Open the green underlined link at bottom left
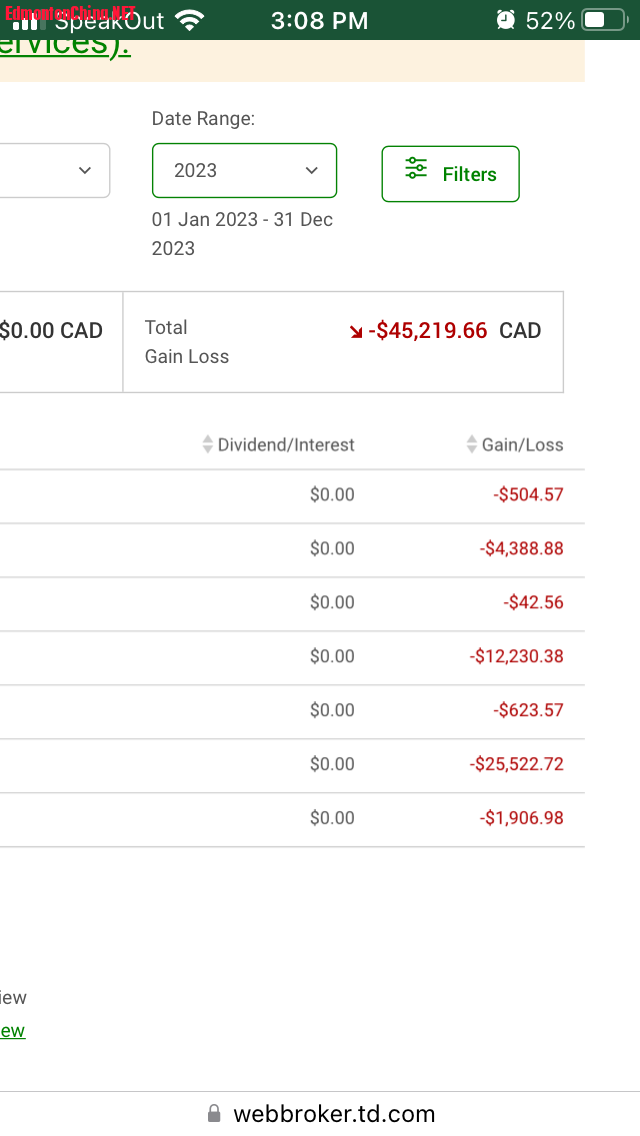This screenshot has height=1136, width=640. coord(13,1030)
